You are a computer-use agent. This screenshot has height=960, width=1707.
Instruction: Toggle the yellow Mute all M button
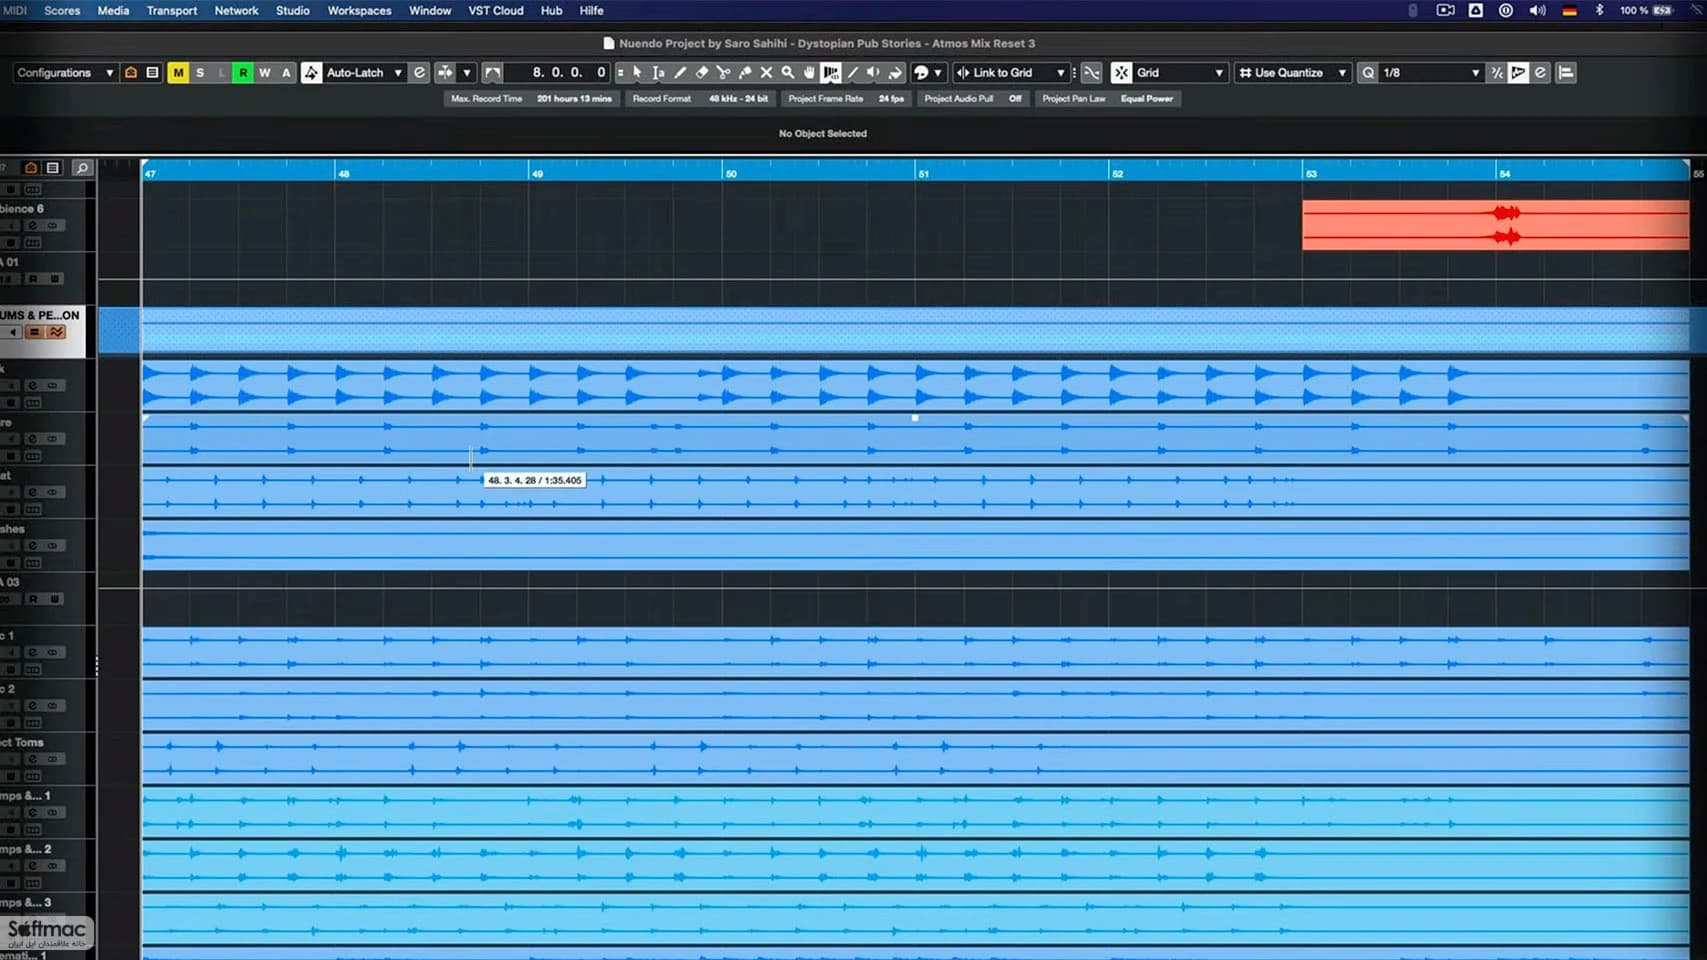(178, 73)
